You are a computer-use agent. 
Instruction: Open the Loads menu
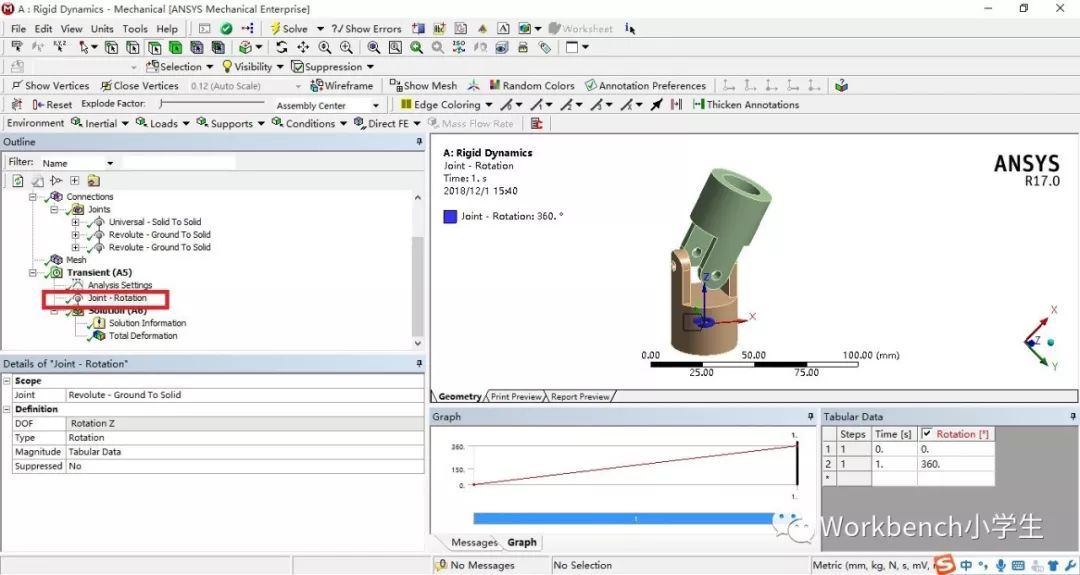pyautogui.click(x=163, y=123)
